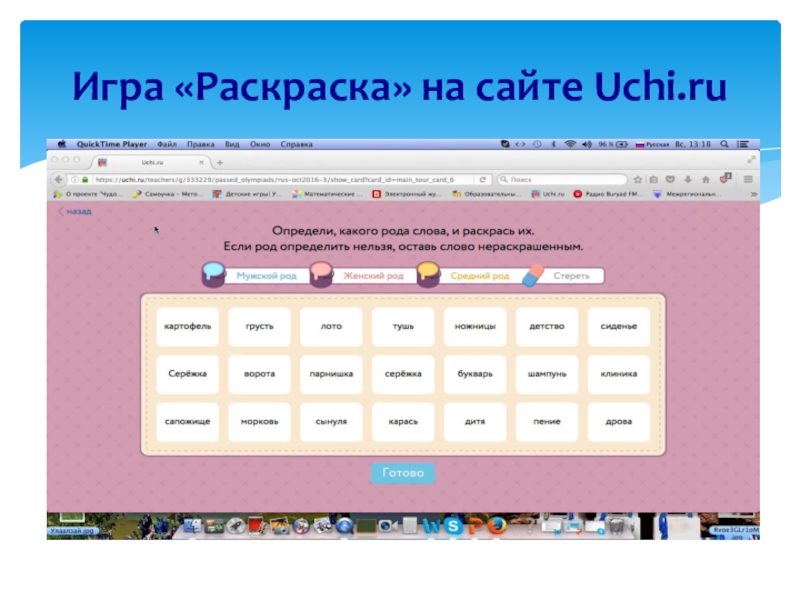The width and height of the screenshot is (800, 600).
Task: Open Skype from the dock
Action: (x=453, y=526)
